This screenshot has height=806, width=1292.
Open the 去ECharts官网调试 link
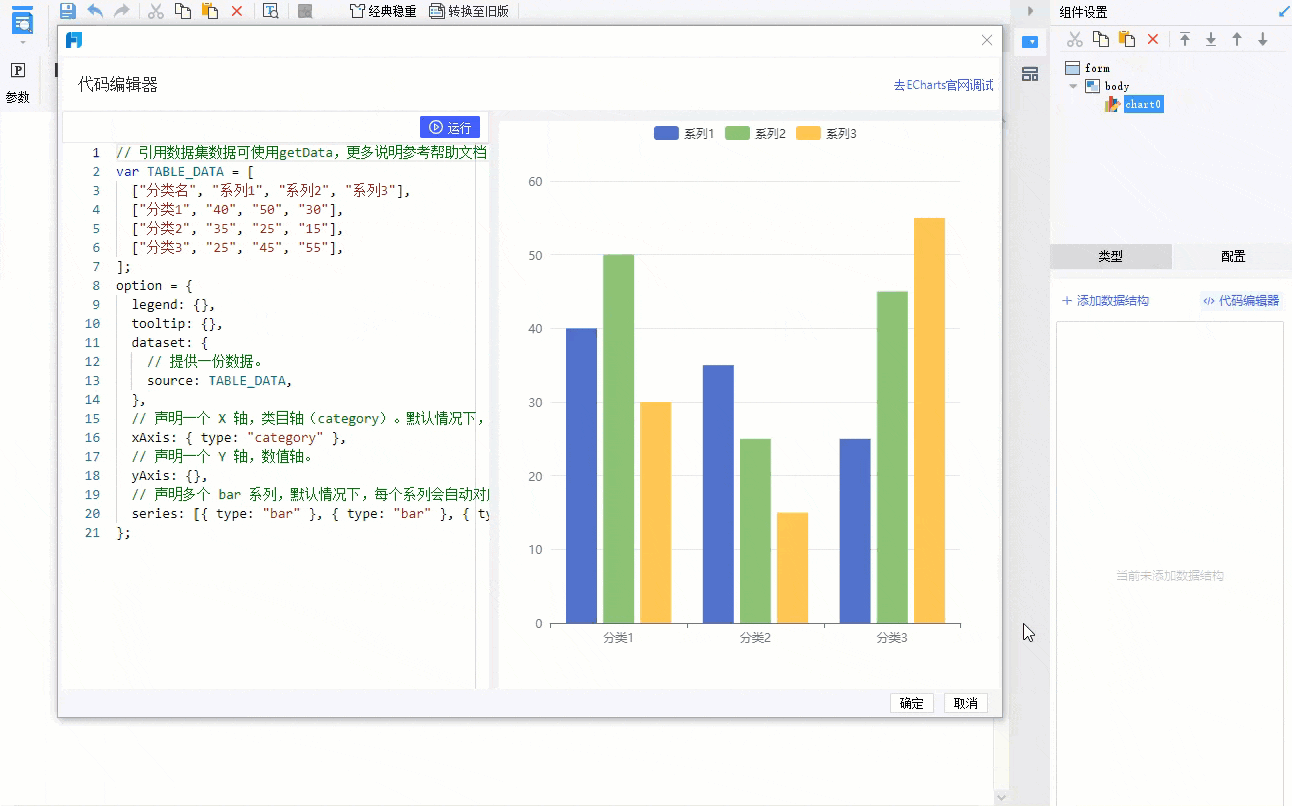coord(944,86)
